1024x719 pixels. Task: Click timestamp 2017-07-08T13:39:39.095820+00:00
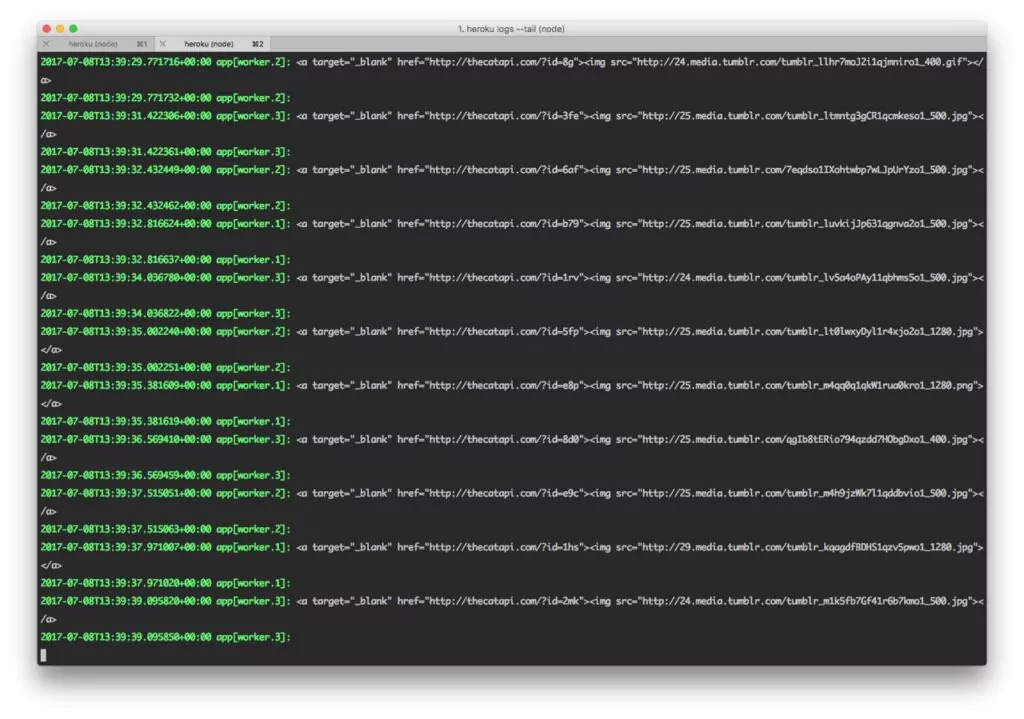(x=126, y=601)
